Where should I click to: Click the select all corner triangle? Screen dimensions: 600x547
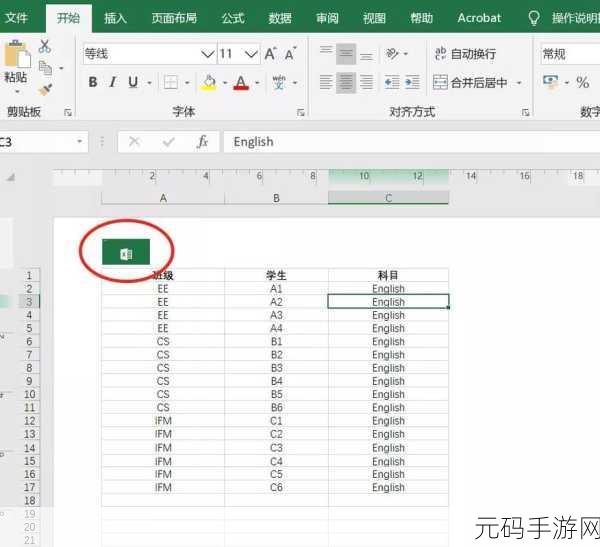(x=11, y=177)
